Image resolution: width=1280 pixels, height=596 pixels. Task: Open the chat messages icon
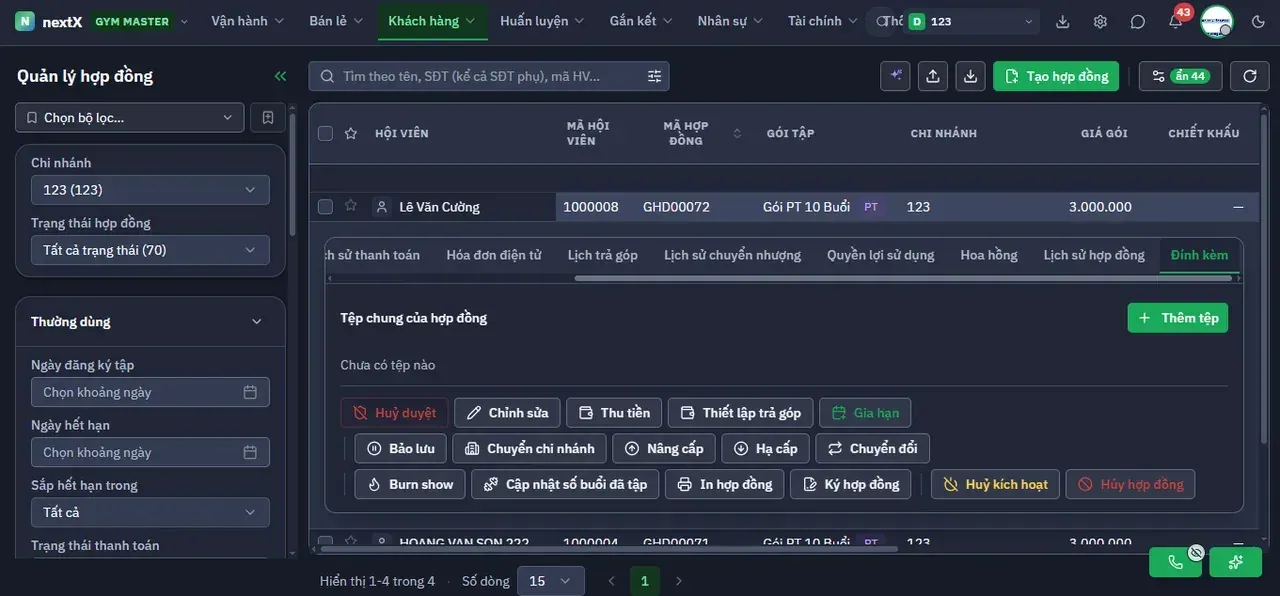1138,21
